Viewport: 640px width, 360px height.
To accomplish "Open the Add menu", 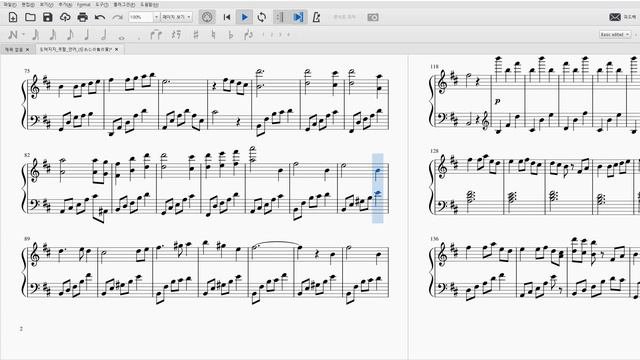I will tap(65, 4).
